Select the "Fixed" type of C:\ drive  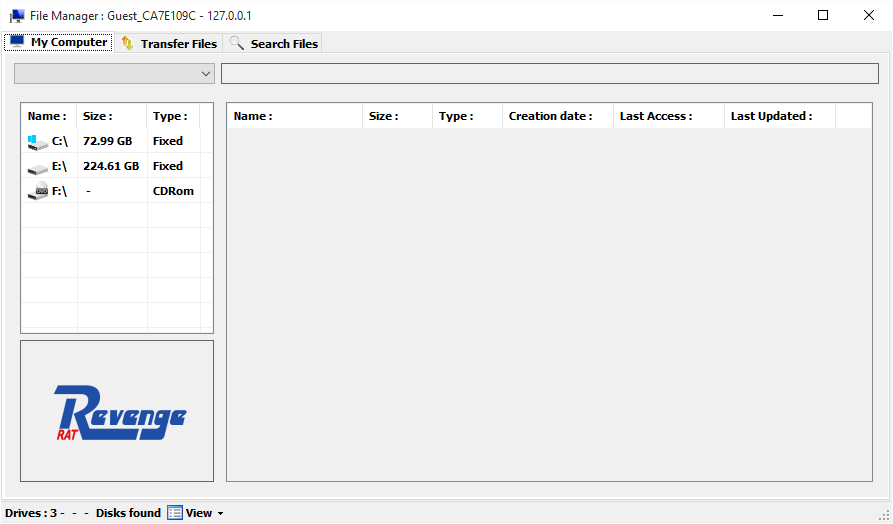tap(168, 141)
